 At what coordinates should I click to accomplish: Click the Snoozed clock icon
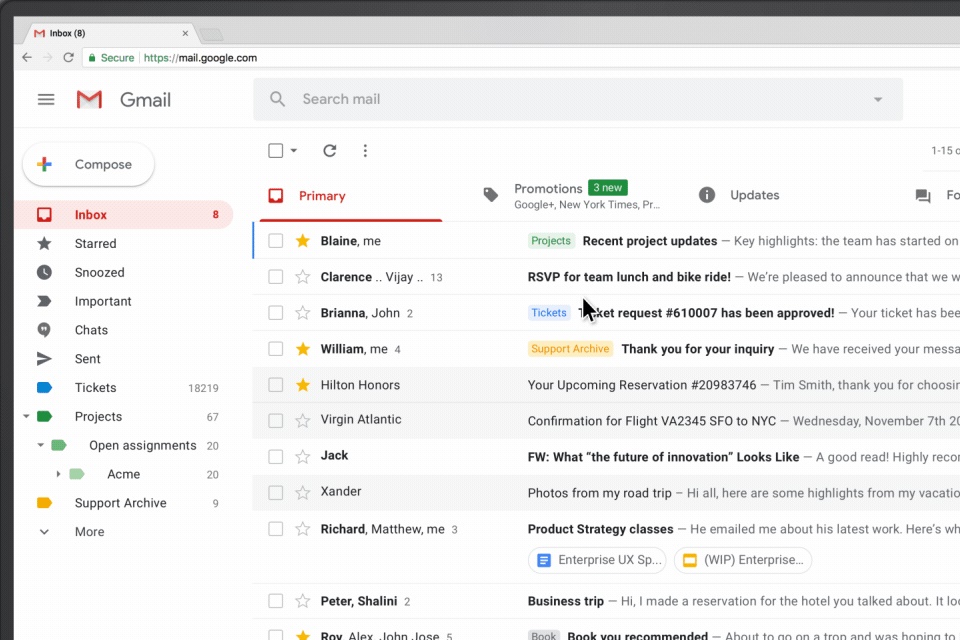pos(44,272)
